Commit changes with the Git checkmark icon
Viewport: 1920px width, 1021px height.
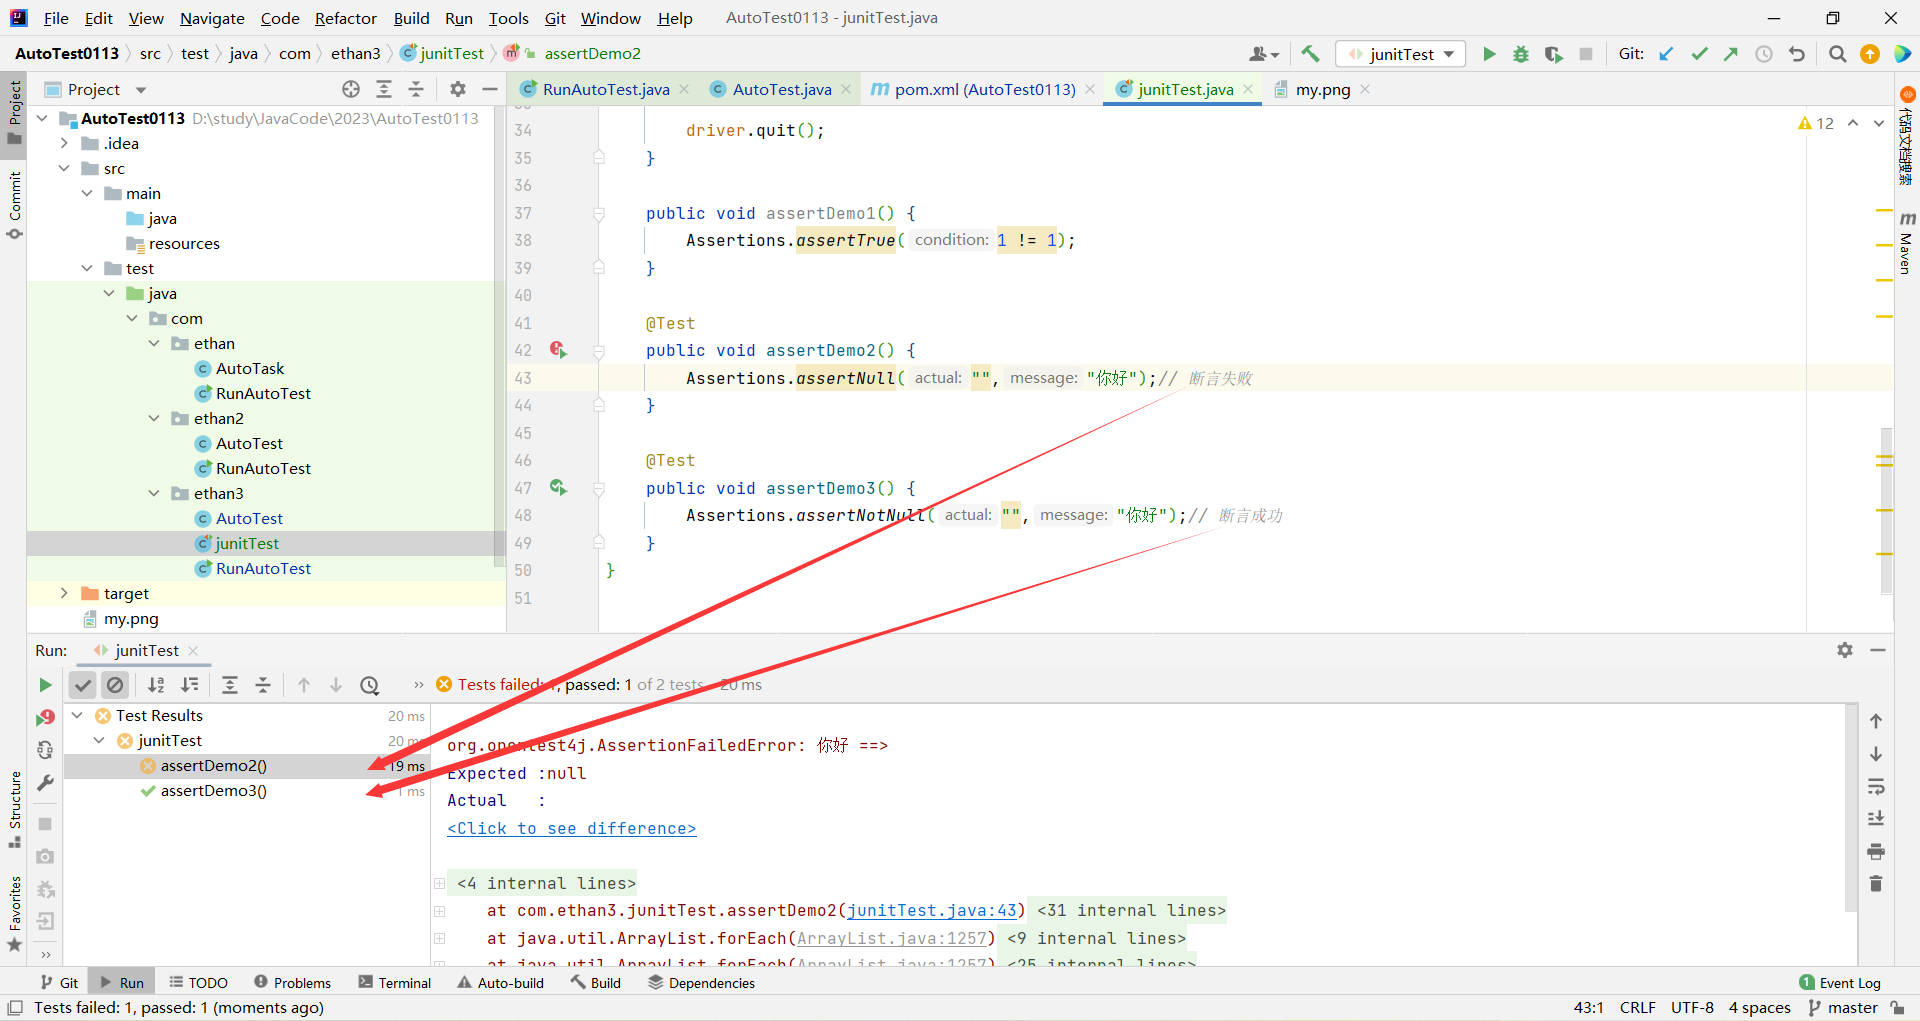1699,54
